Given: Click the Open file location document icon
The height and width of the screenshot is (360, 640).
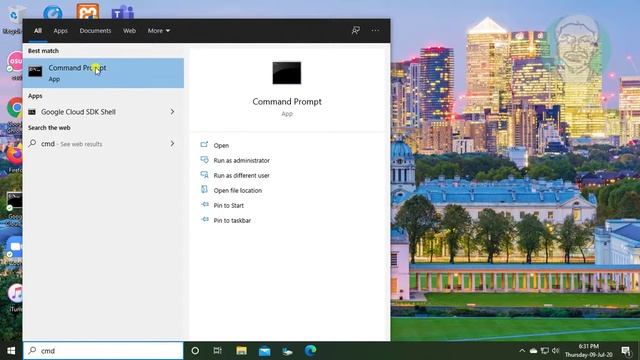Looking at the screenshot, I should [x=204, y=190].
